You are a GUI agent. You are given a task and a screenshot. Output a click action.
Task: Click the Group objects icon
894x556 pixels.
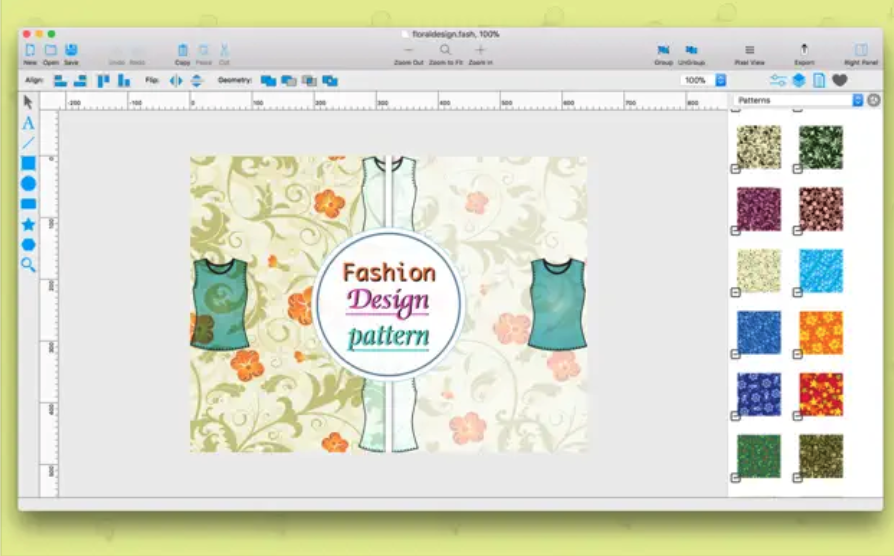pos(663,50)
